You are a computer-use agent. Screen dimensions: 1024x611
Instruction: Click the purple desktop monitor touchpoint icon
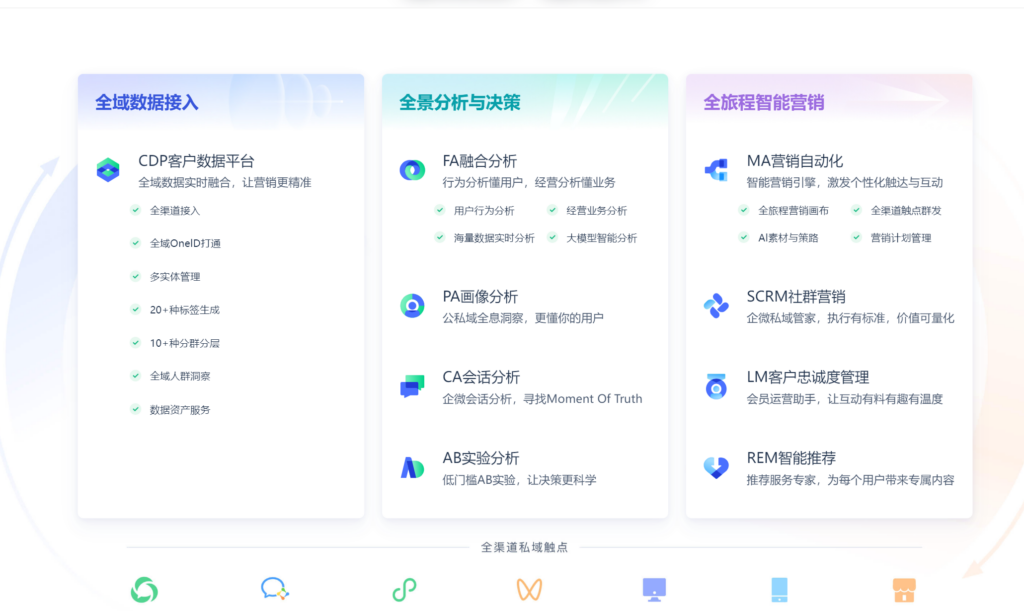654,590
